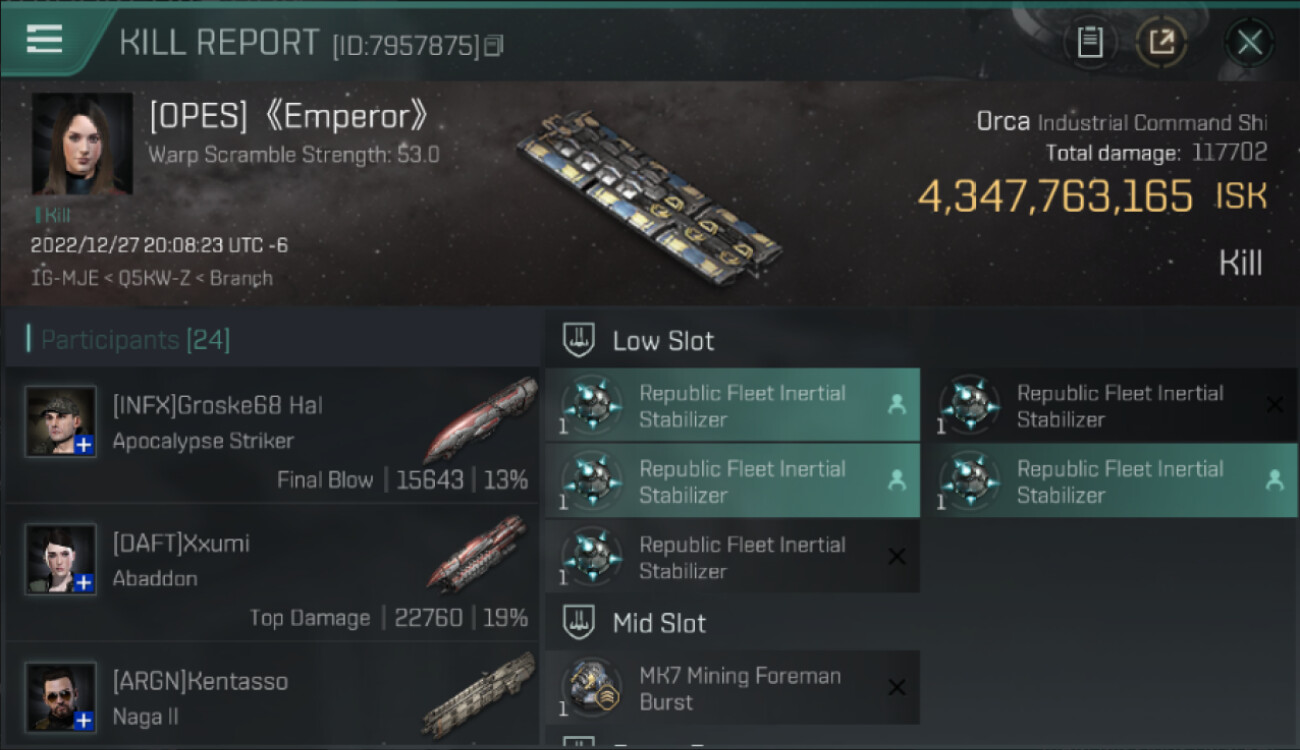Open the hamburger menu

(44, 39)
